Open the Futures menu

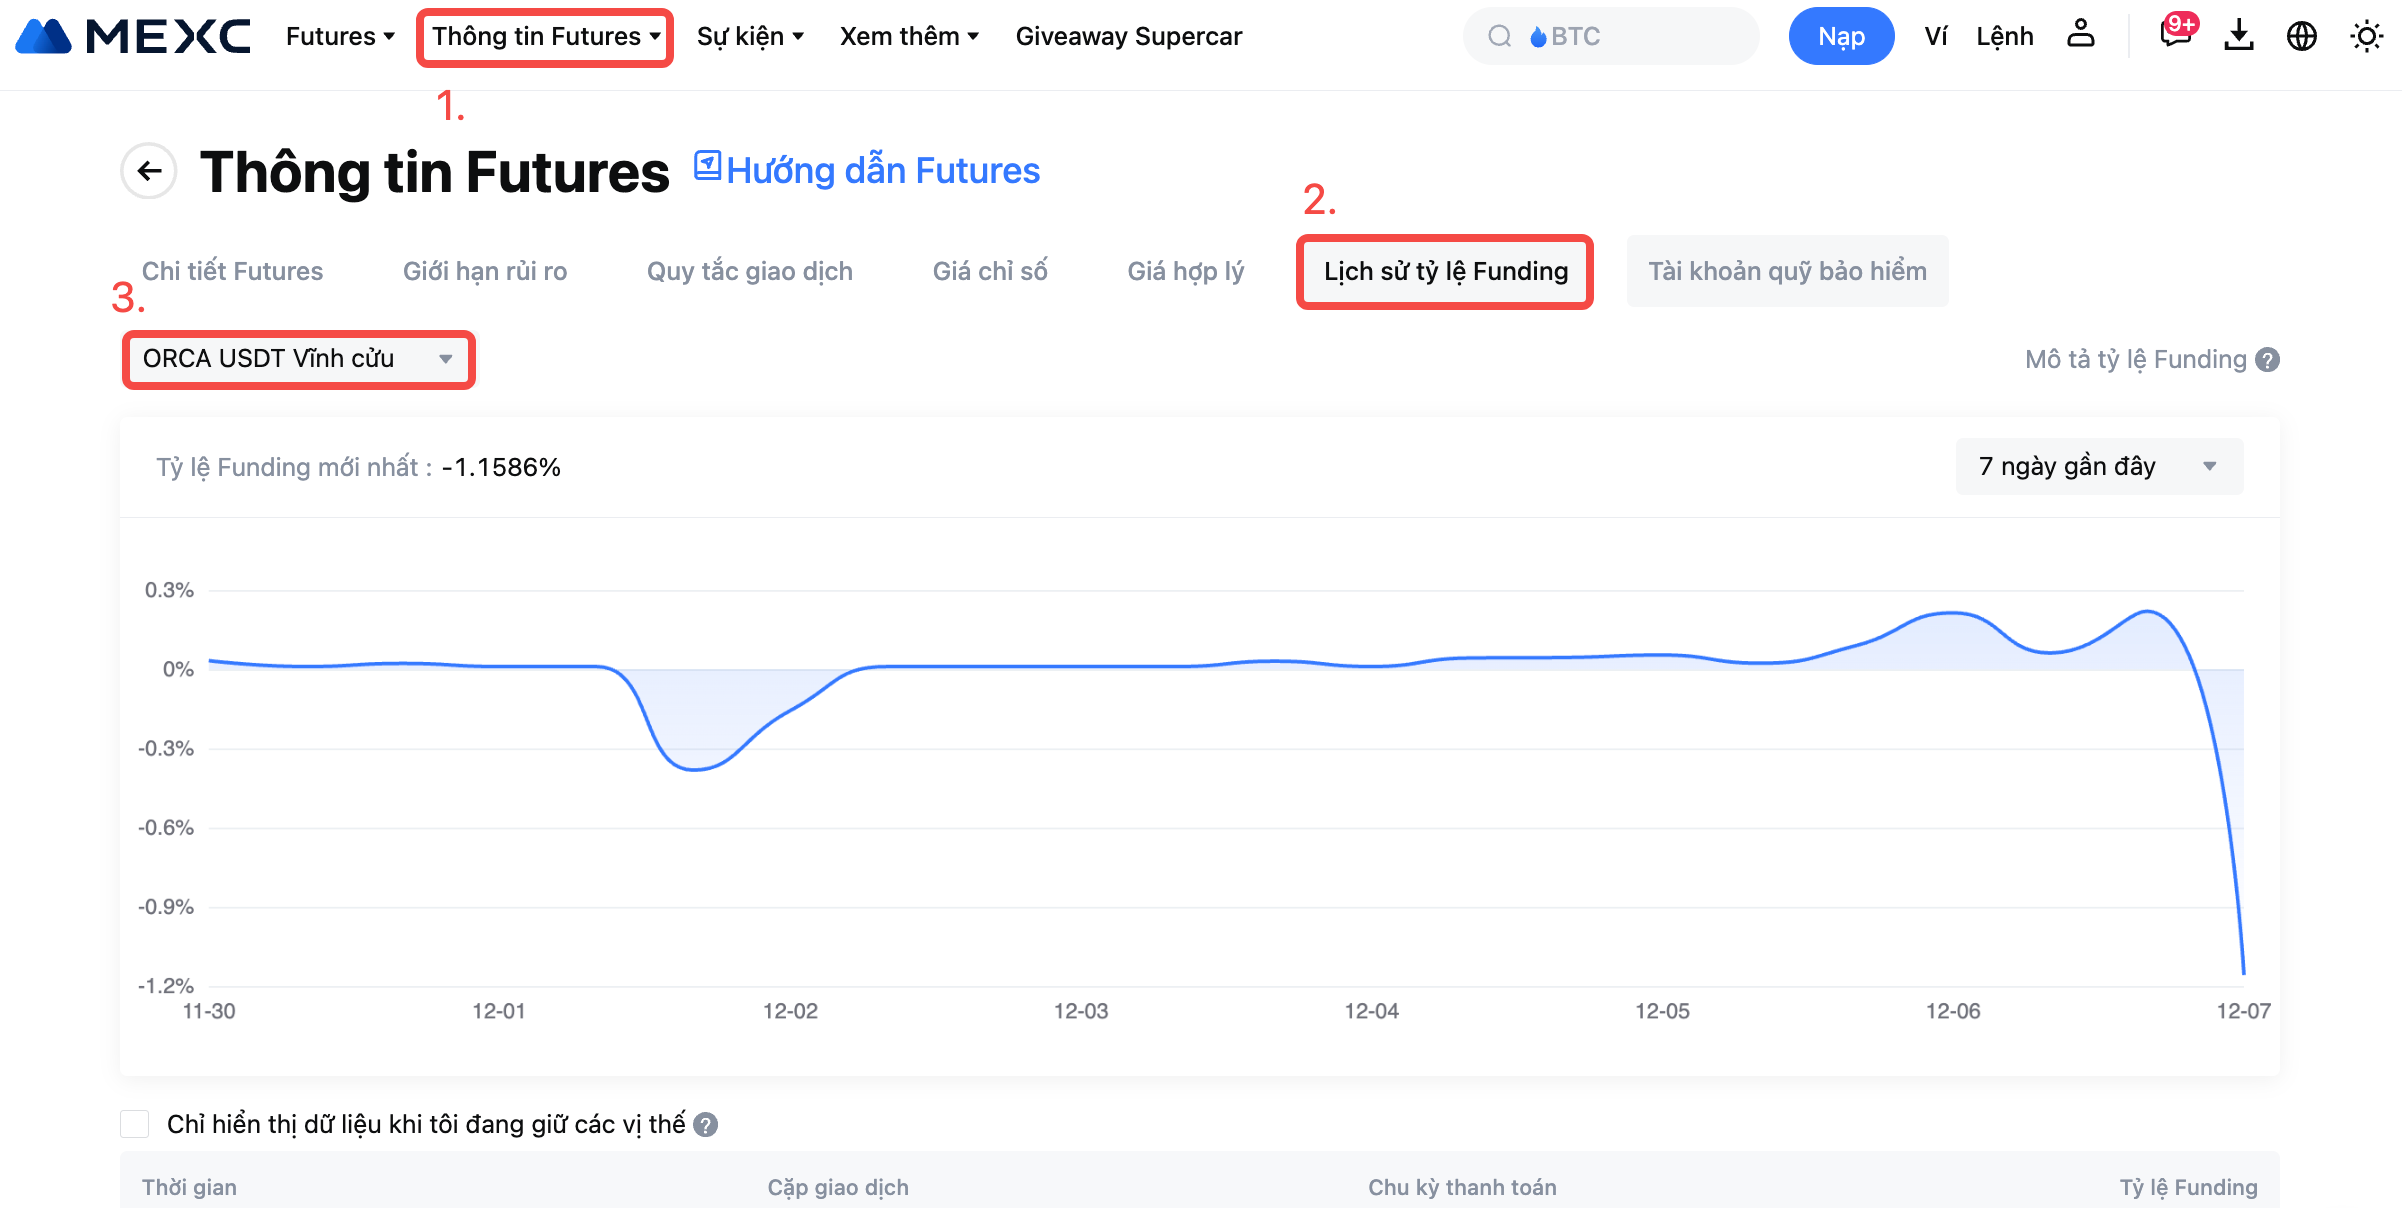pyautogui.click(x=340, y=37)
